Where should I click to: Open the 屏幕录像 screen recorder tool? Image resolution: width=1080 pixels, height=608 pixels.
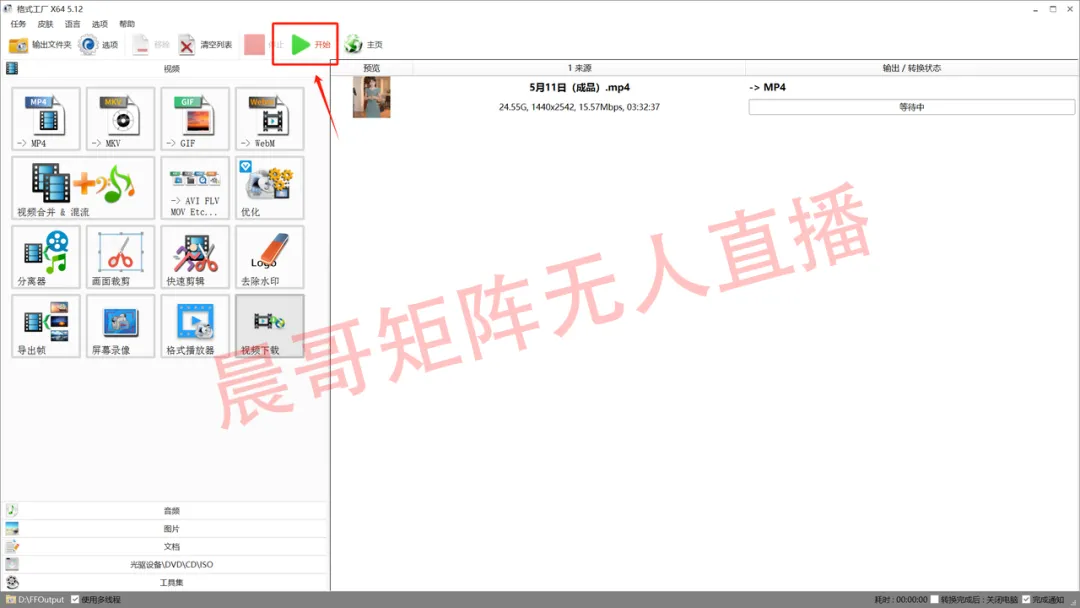[x=121, y=326]
